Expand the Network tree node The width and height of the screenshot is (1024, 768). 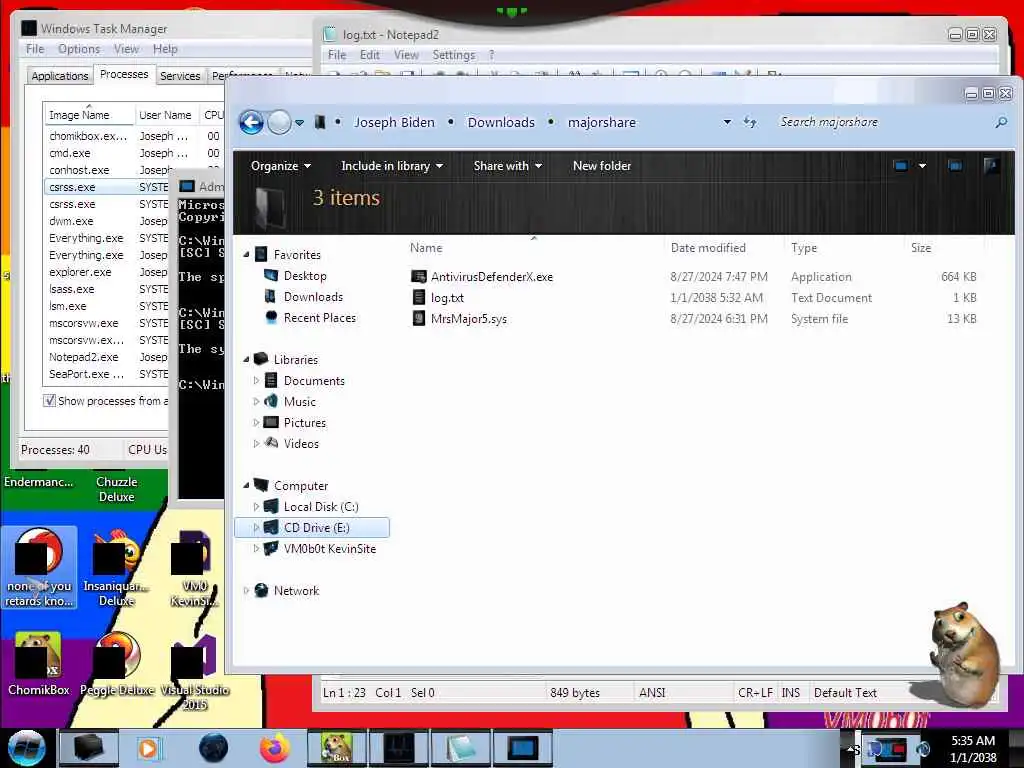[246, 590]
